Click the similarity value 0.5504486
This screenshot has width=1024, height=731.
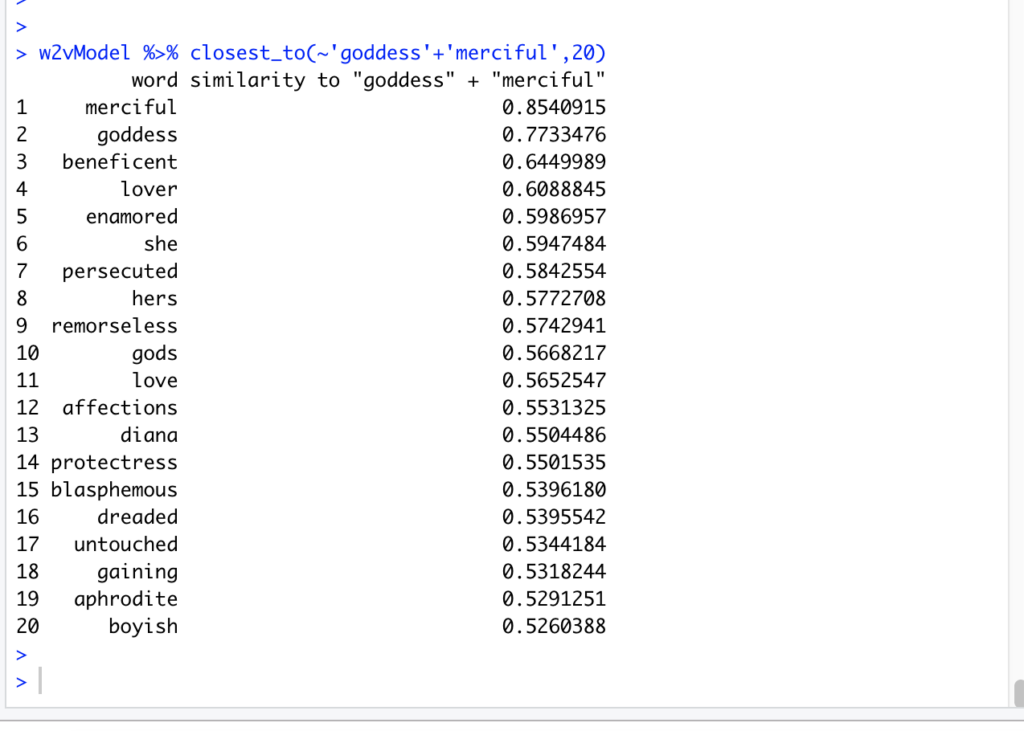click(x=553, y=435)
